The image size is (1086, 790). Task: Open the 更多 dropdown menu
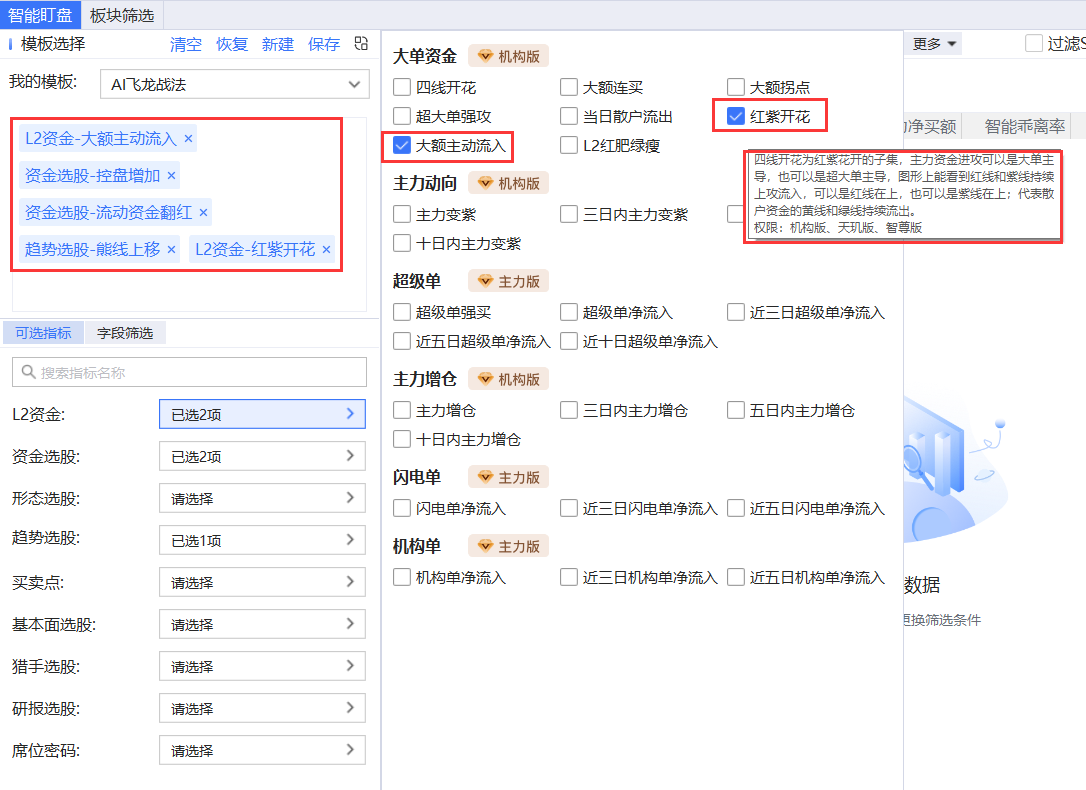click(934, 44)
